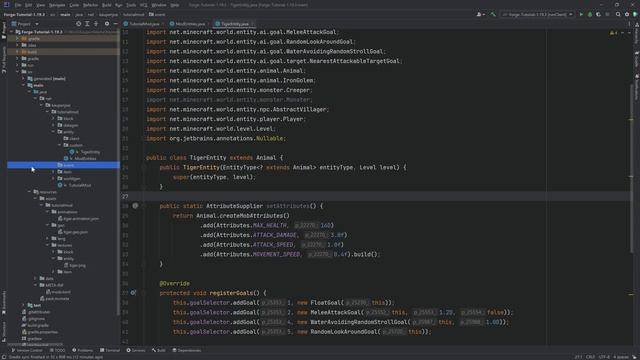Open the user account icon dropdown
Image resolution: width=640 pixels, height=360 pixels.
pyautogui.click(x=480, y=14)
